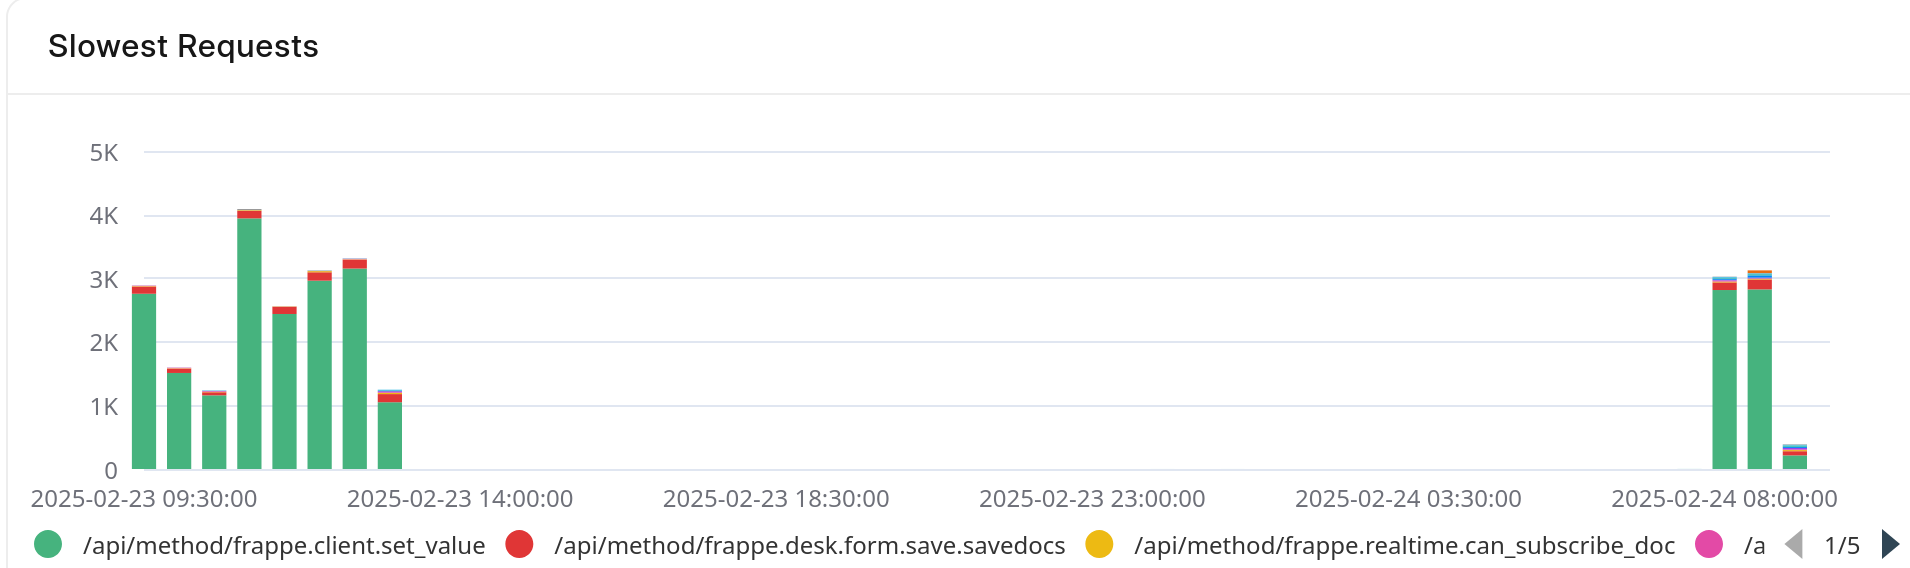Click the red legend marker circle
The height and width of the screenshot is (568, 1910).
point(519,545)
